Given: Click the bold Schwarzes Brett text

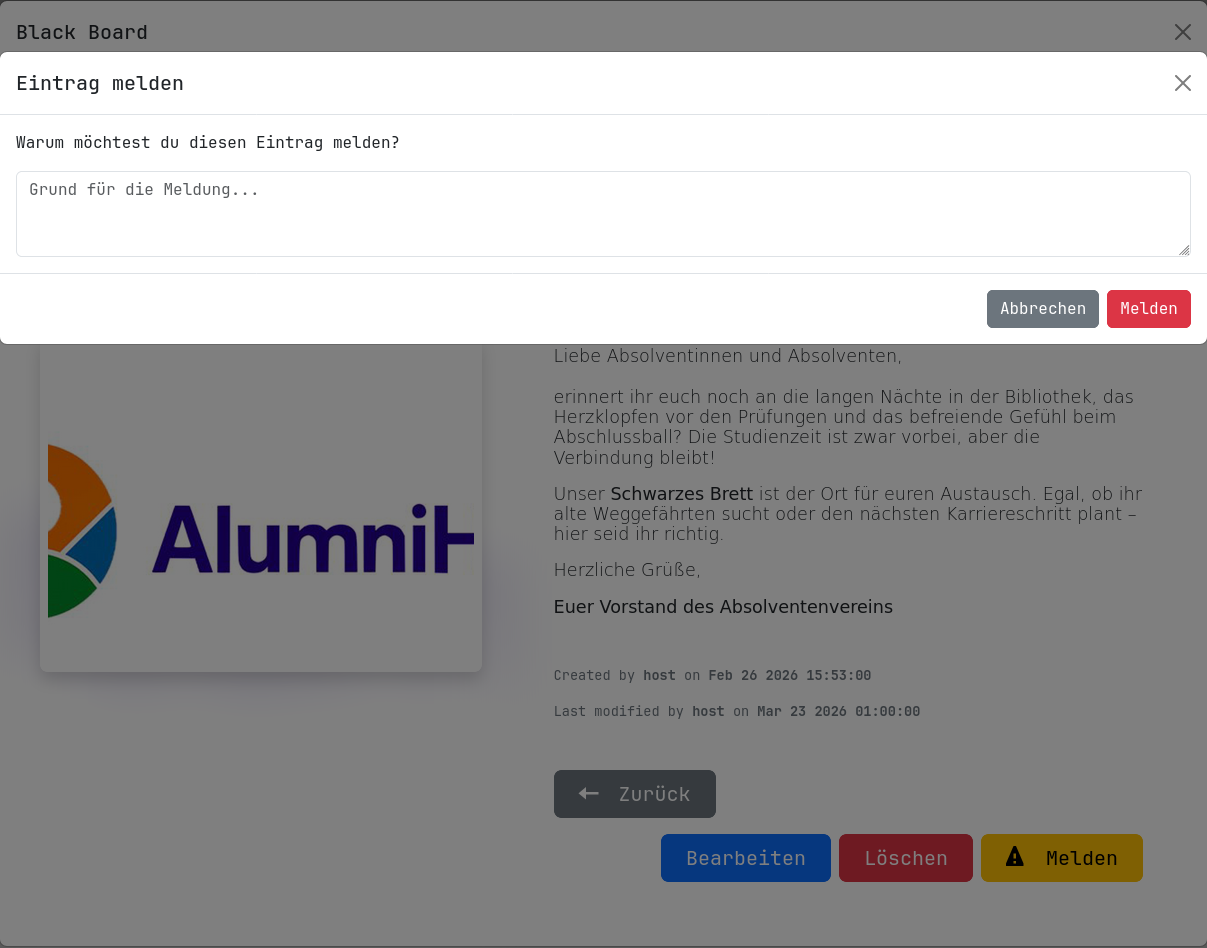Looking at the screenshot, I should (x=681, y=494).
